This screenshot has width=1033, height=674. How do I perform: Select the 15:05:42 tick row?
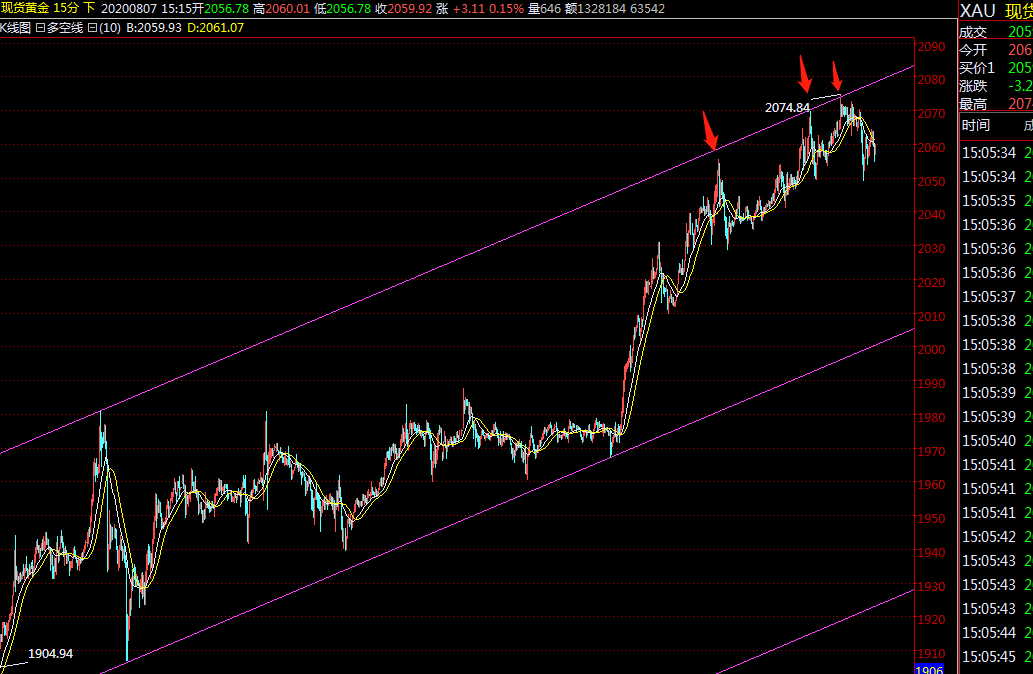(x=995, y=536)
